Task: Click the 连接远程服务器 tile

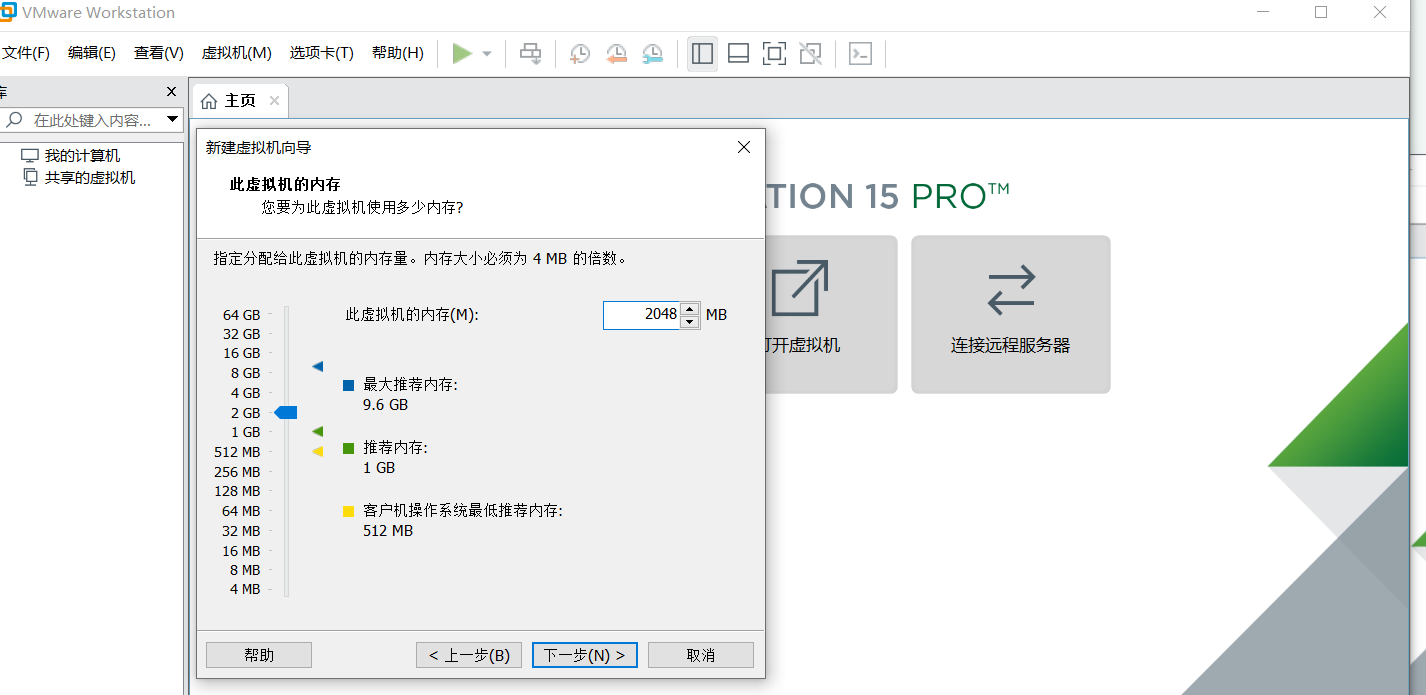Action: [x=1011, y=315]
